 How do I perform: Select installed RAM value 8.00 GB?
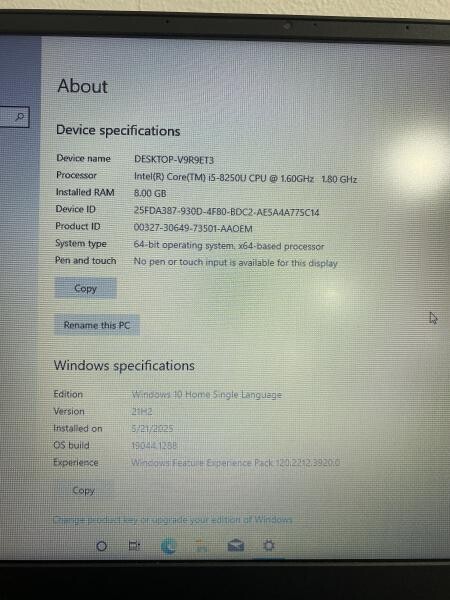pos(150,193)
